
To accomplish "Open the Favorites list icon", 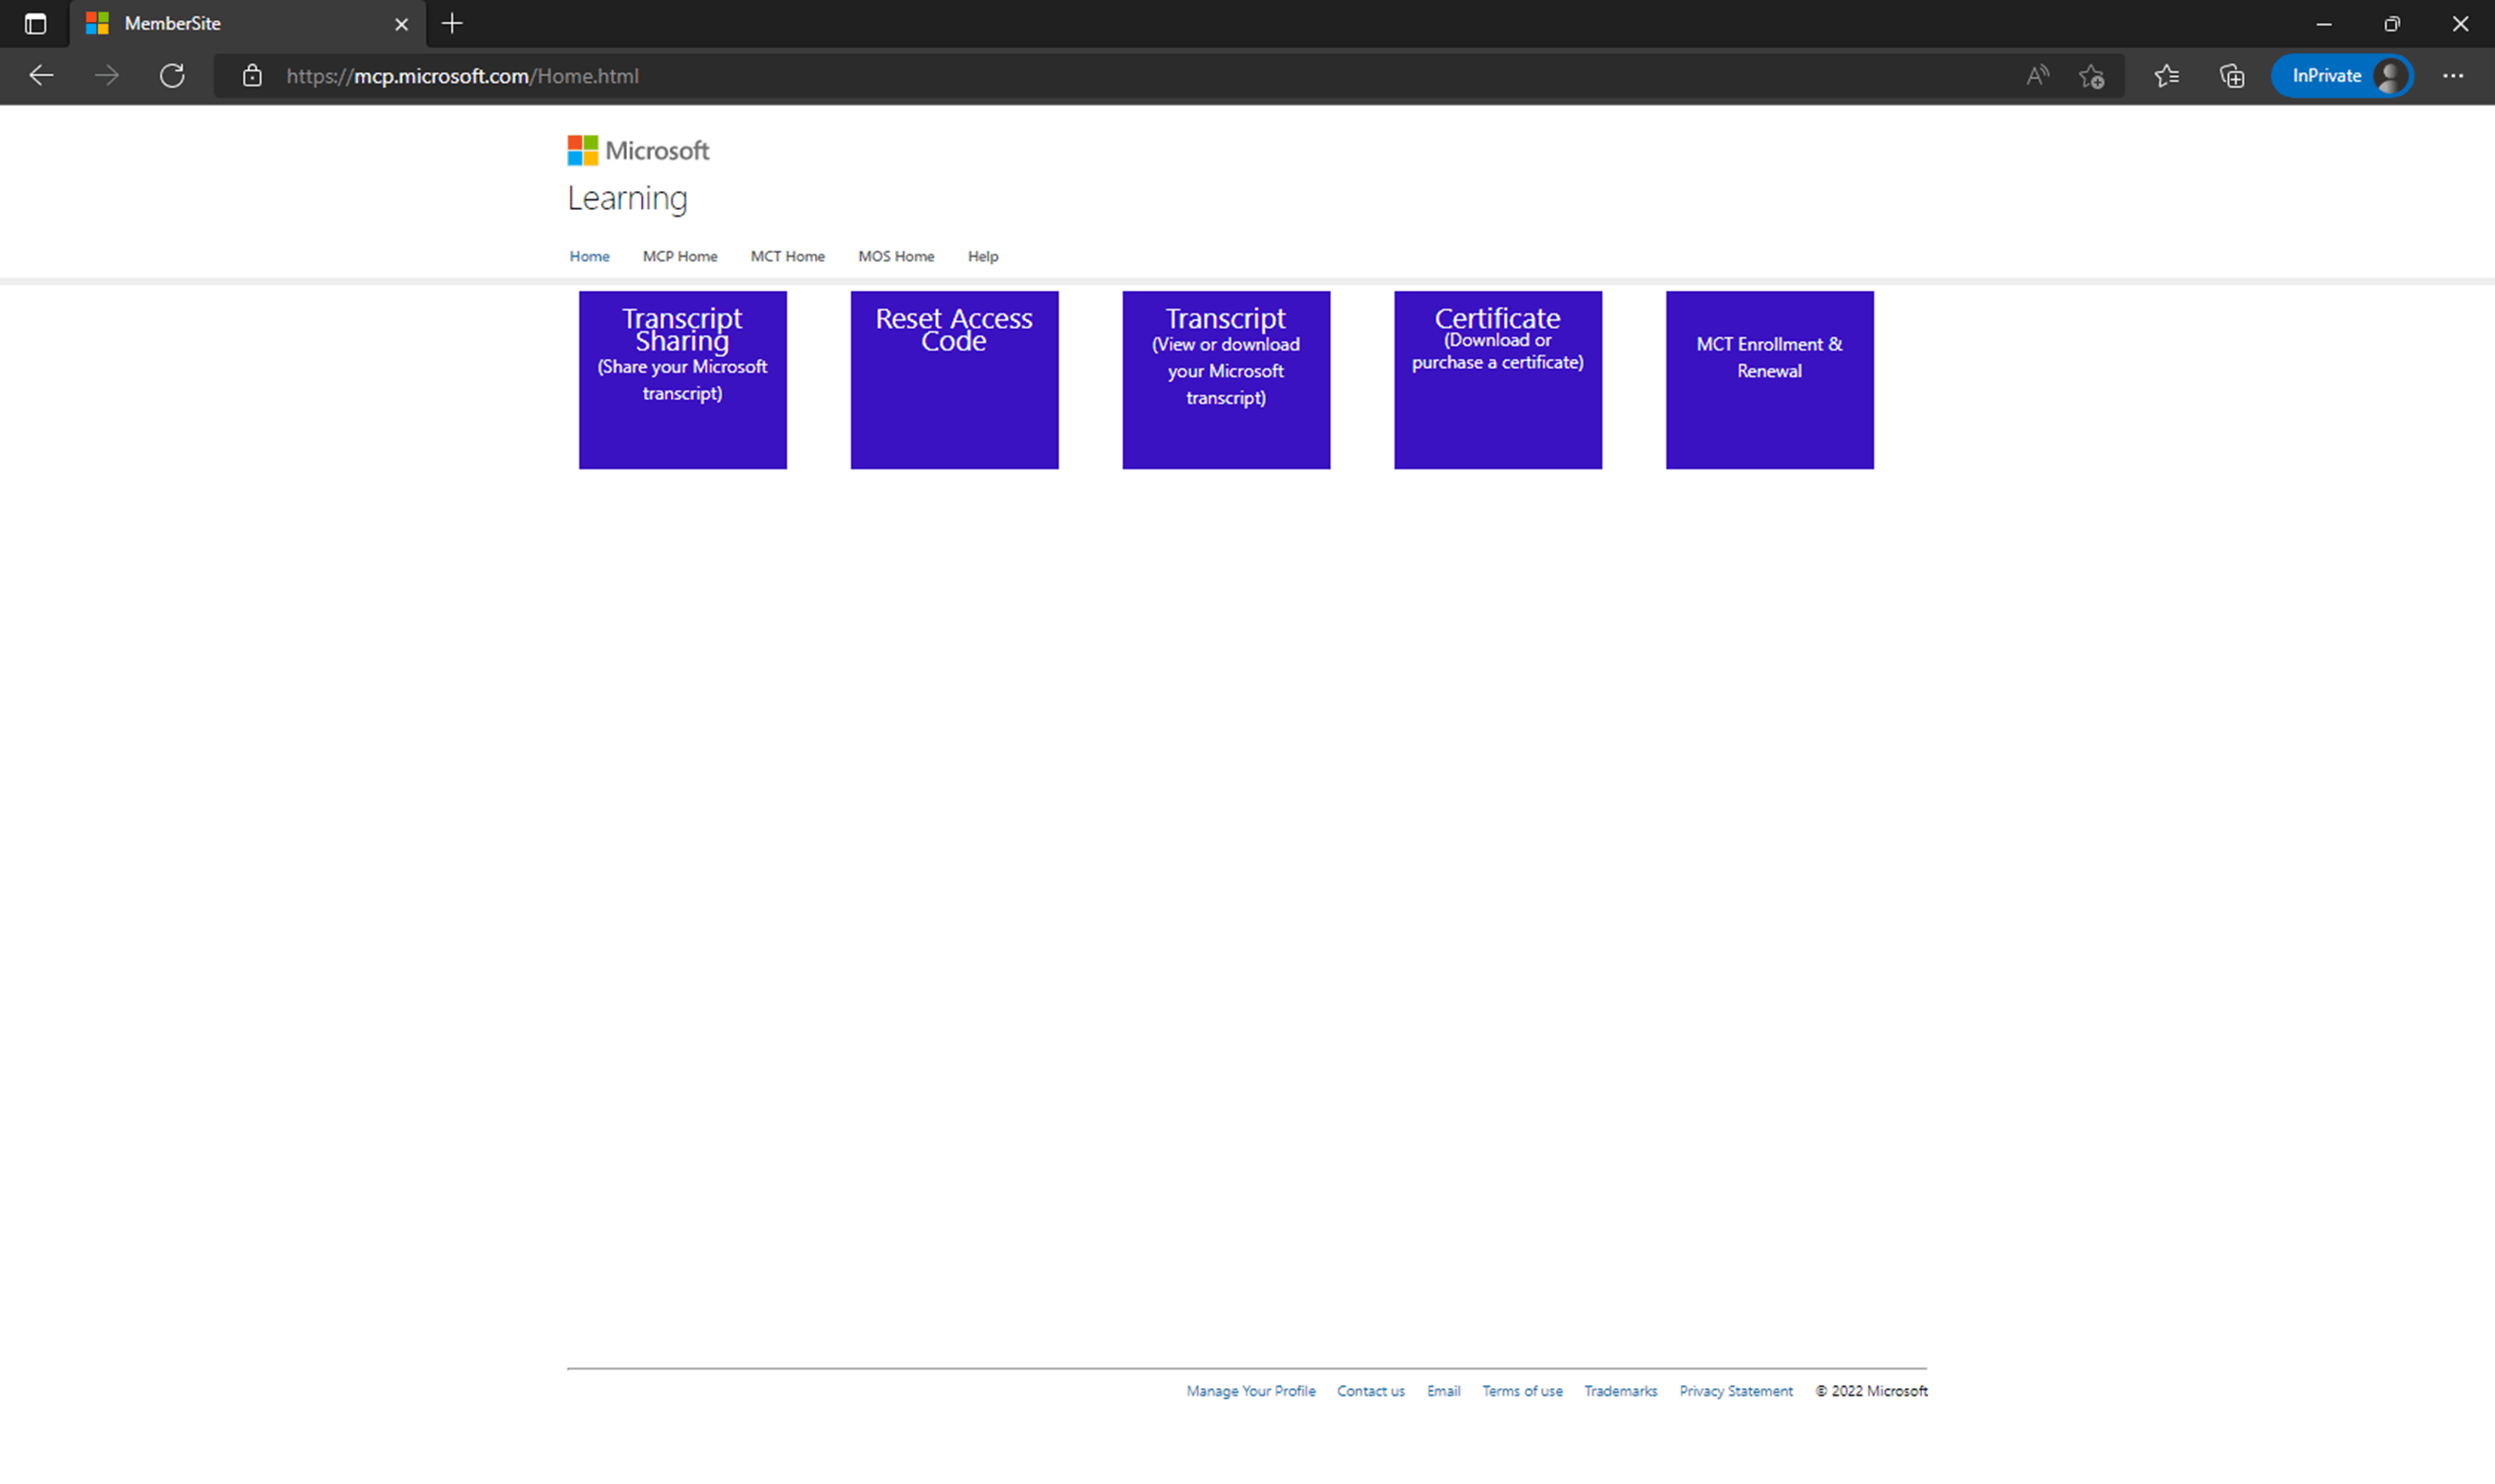I will click(x=2166, y=76).
